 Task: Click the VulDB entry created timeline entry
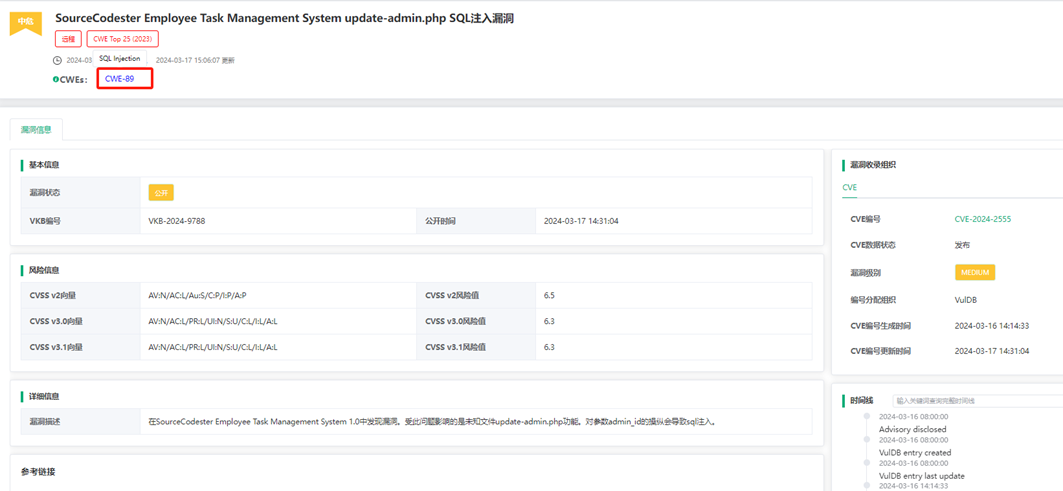click(915, 452)
